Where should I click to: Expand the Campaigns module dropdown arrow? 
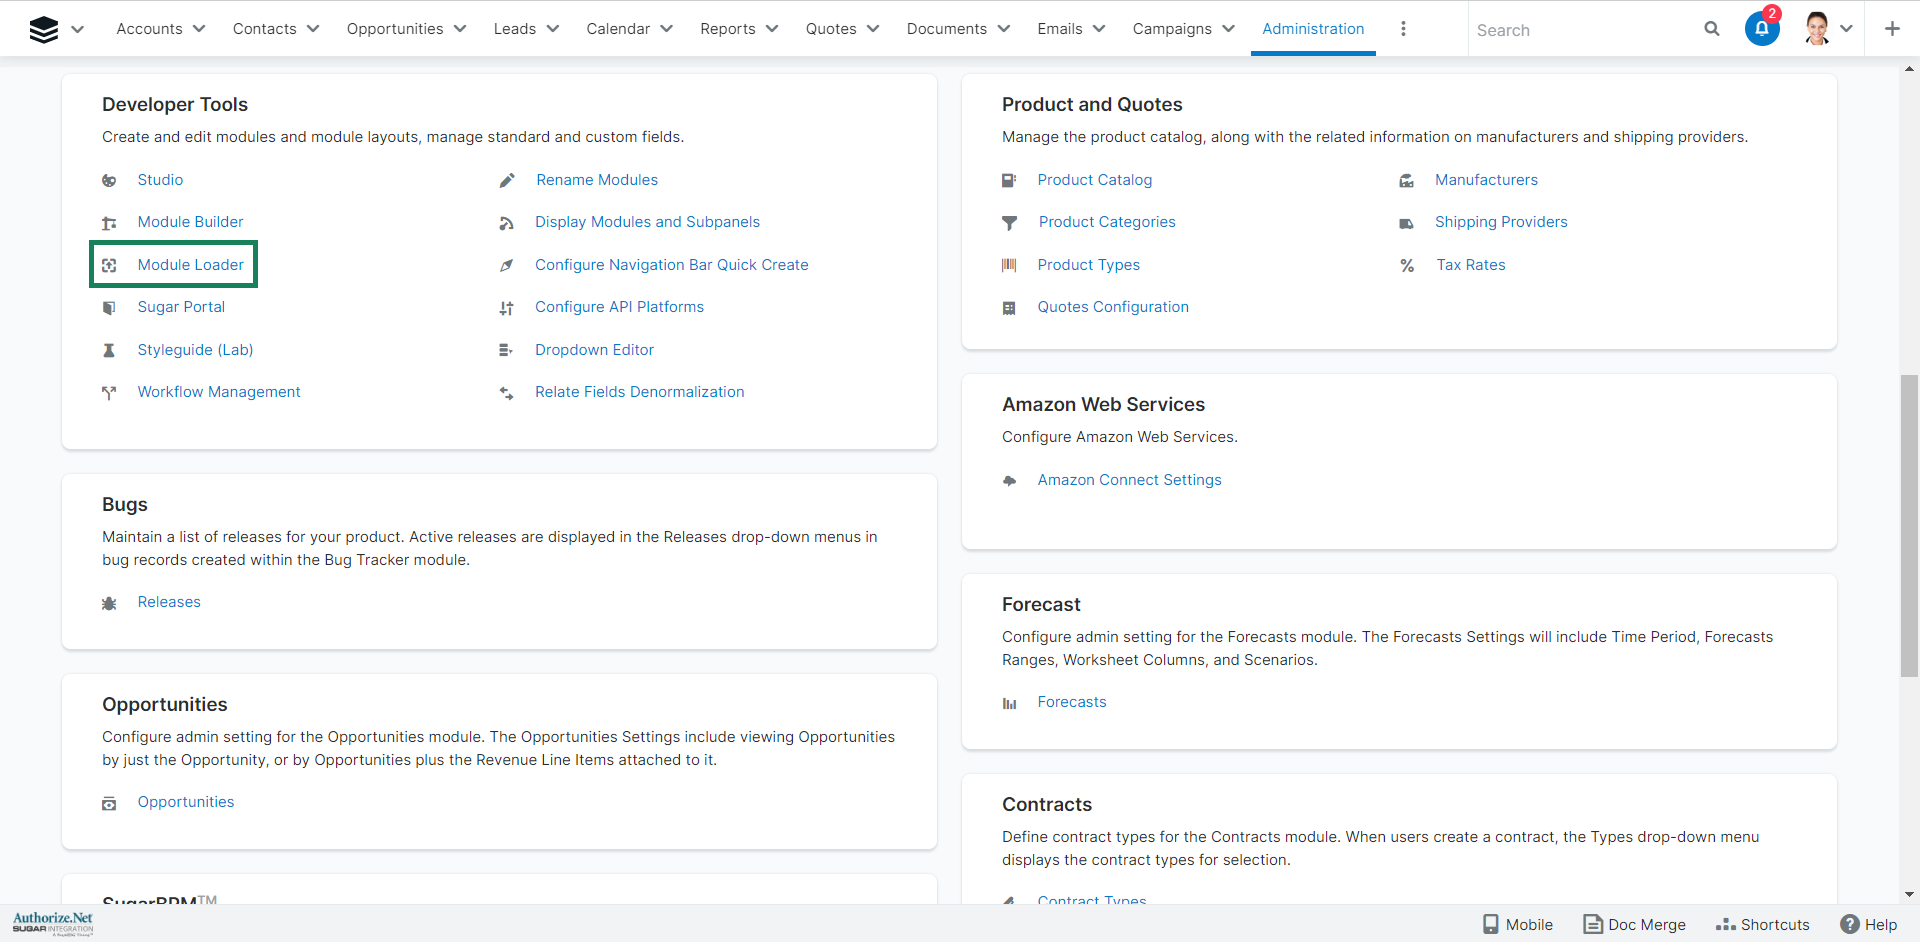(x=1229, y=29)
